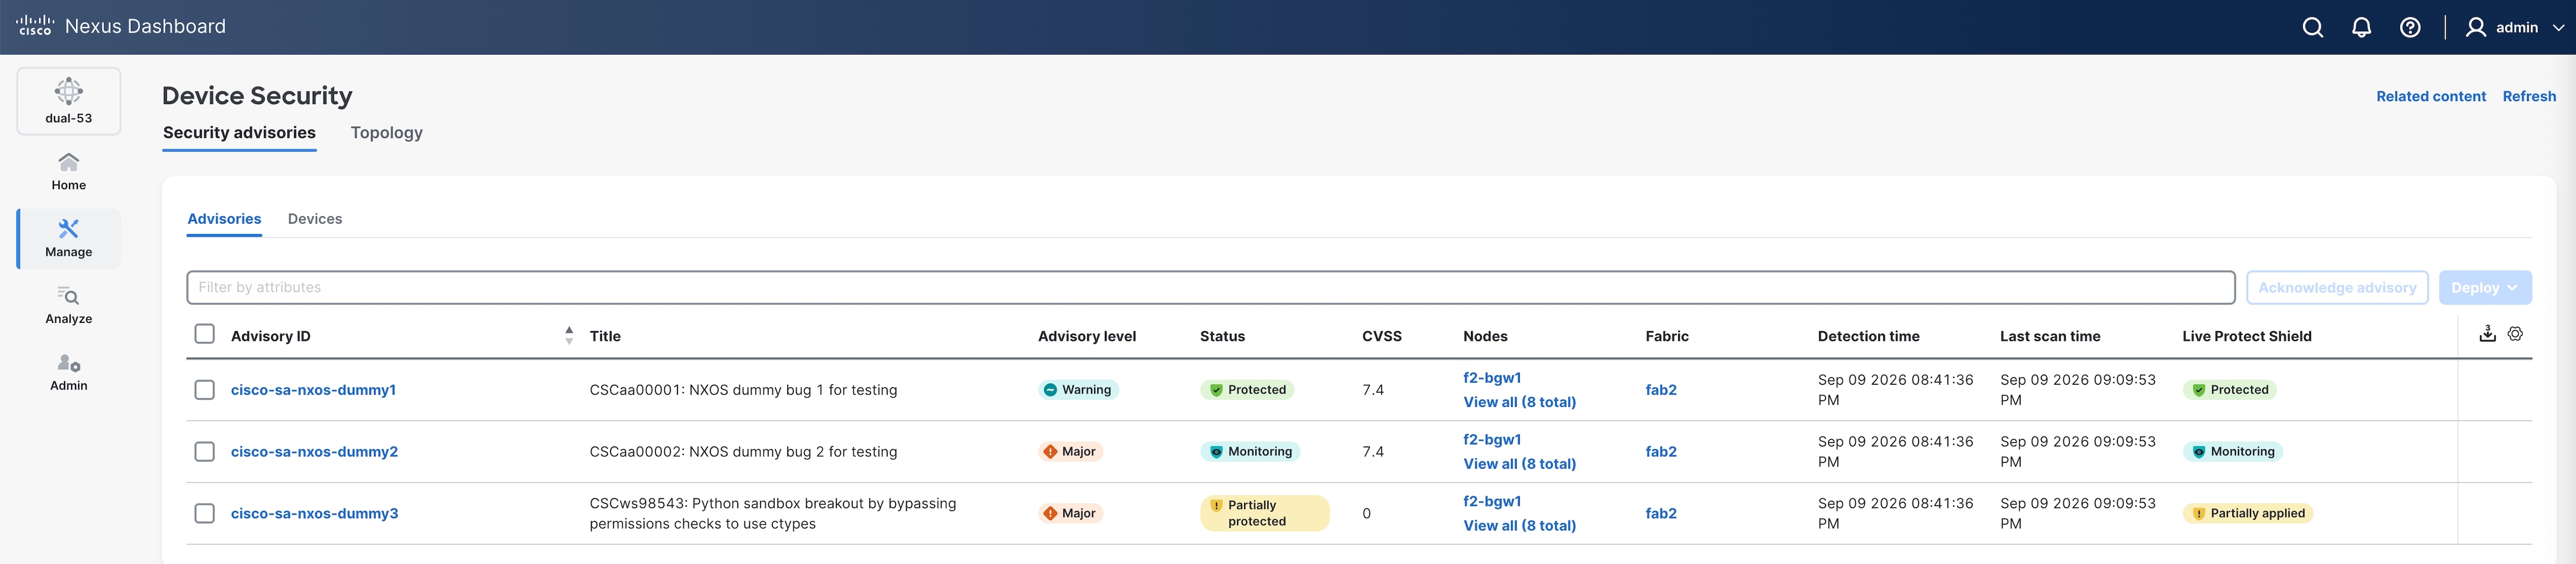View all 8 nodes for dummy3
2576x564 pixels.
[x=1519, y=526]
